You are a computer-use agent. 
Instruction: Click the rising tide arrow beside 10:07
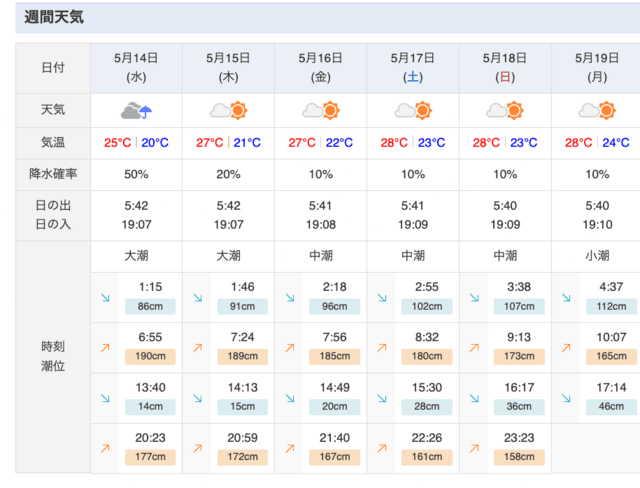pyautogui.click(x=567, y=348)
